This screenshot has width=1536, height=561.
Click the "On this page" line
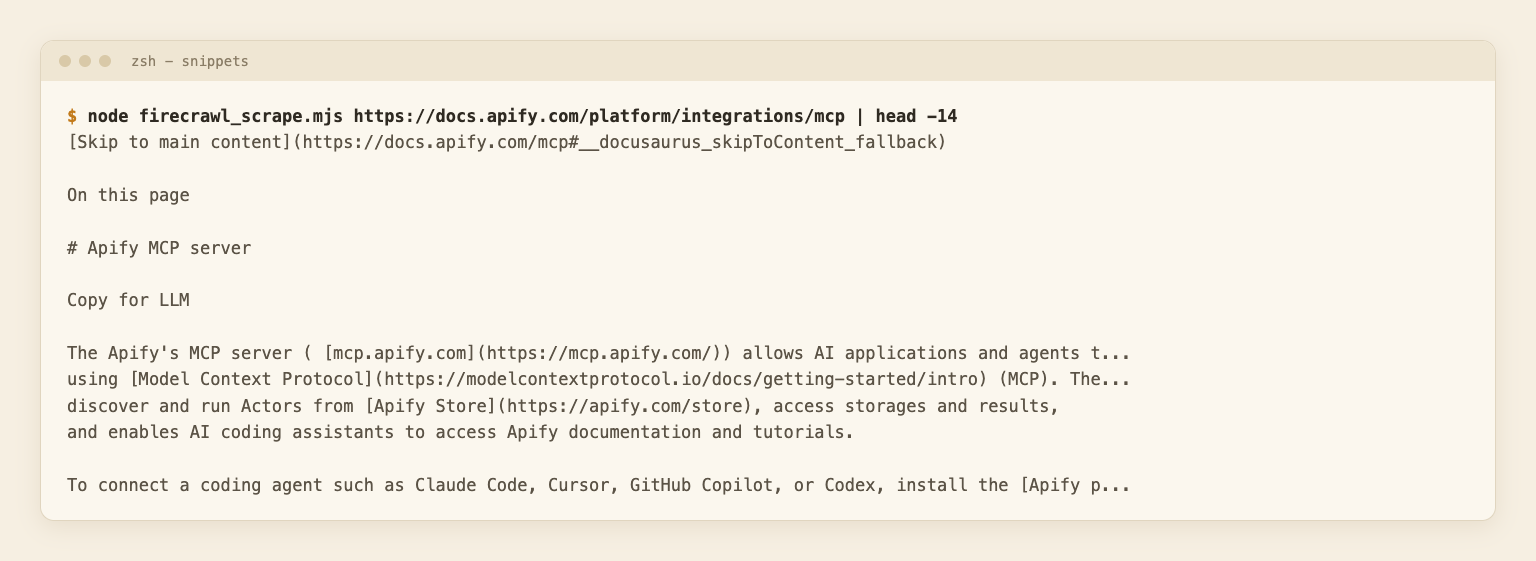(128, 195)
